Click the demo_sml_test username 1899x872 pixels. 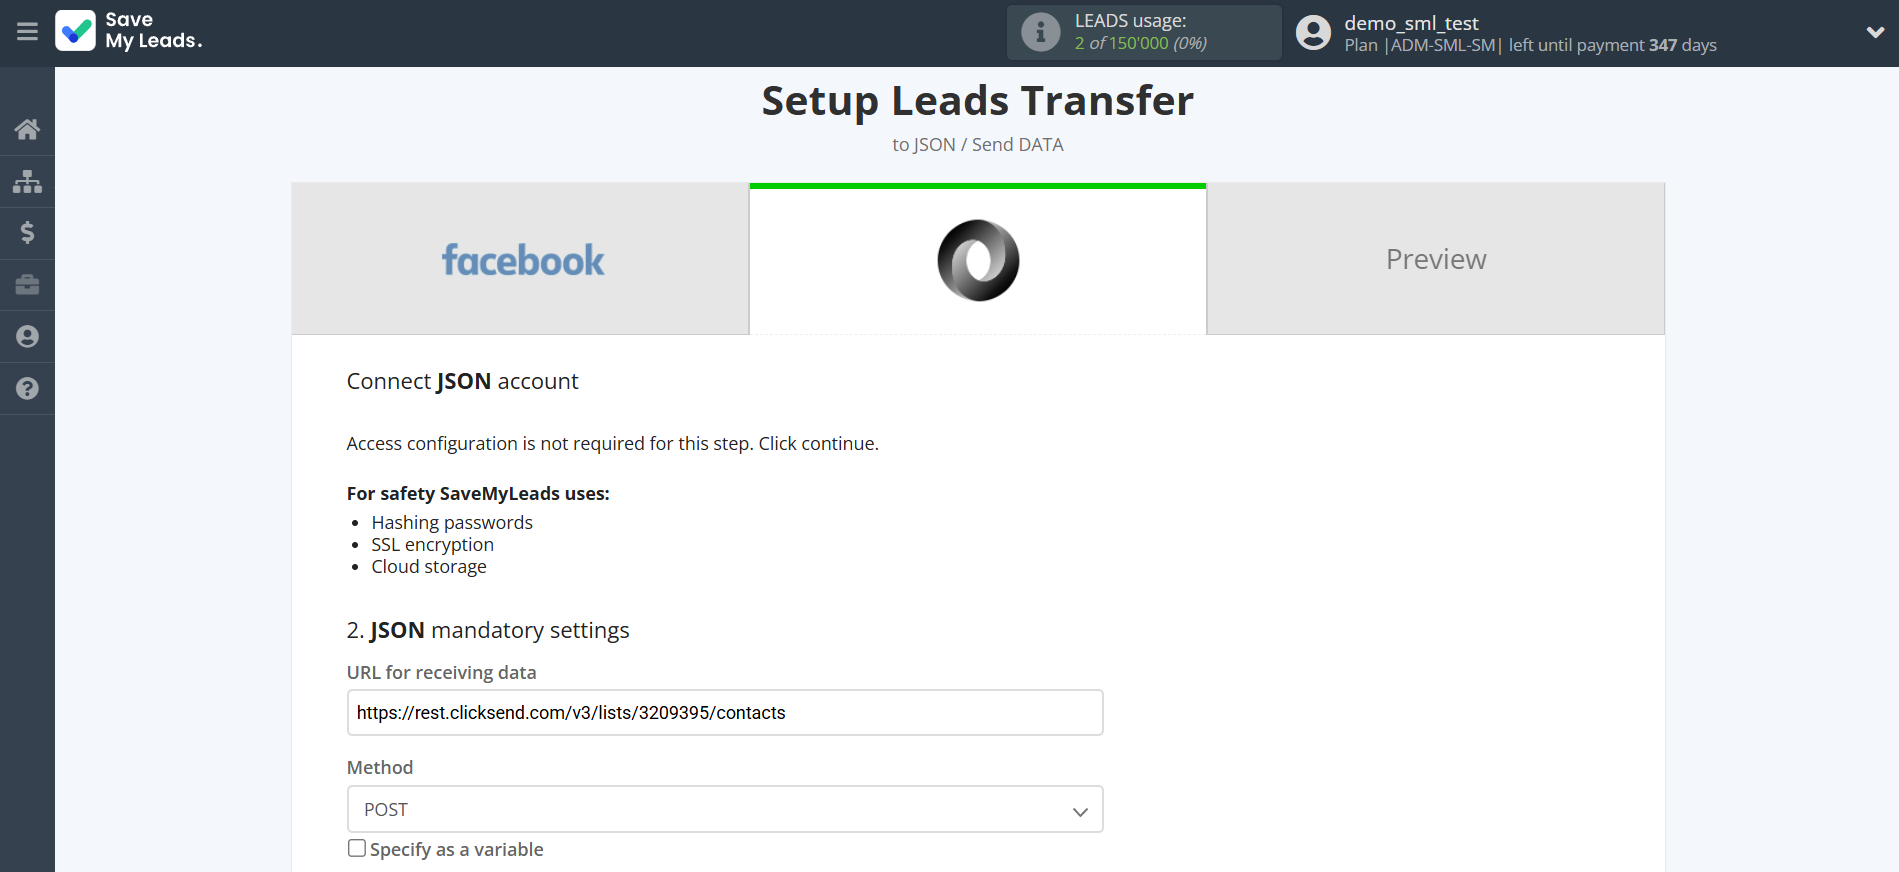pyautogui.click(x=1411, y=23)
